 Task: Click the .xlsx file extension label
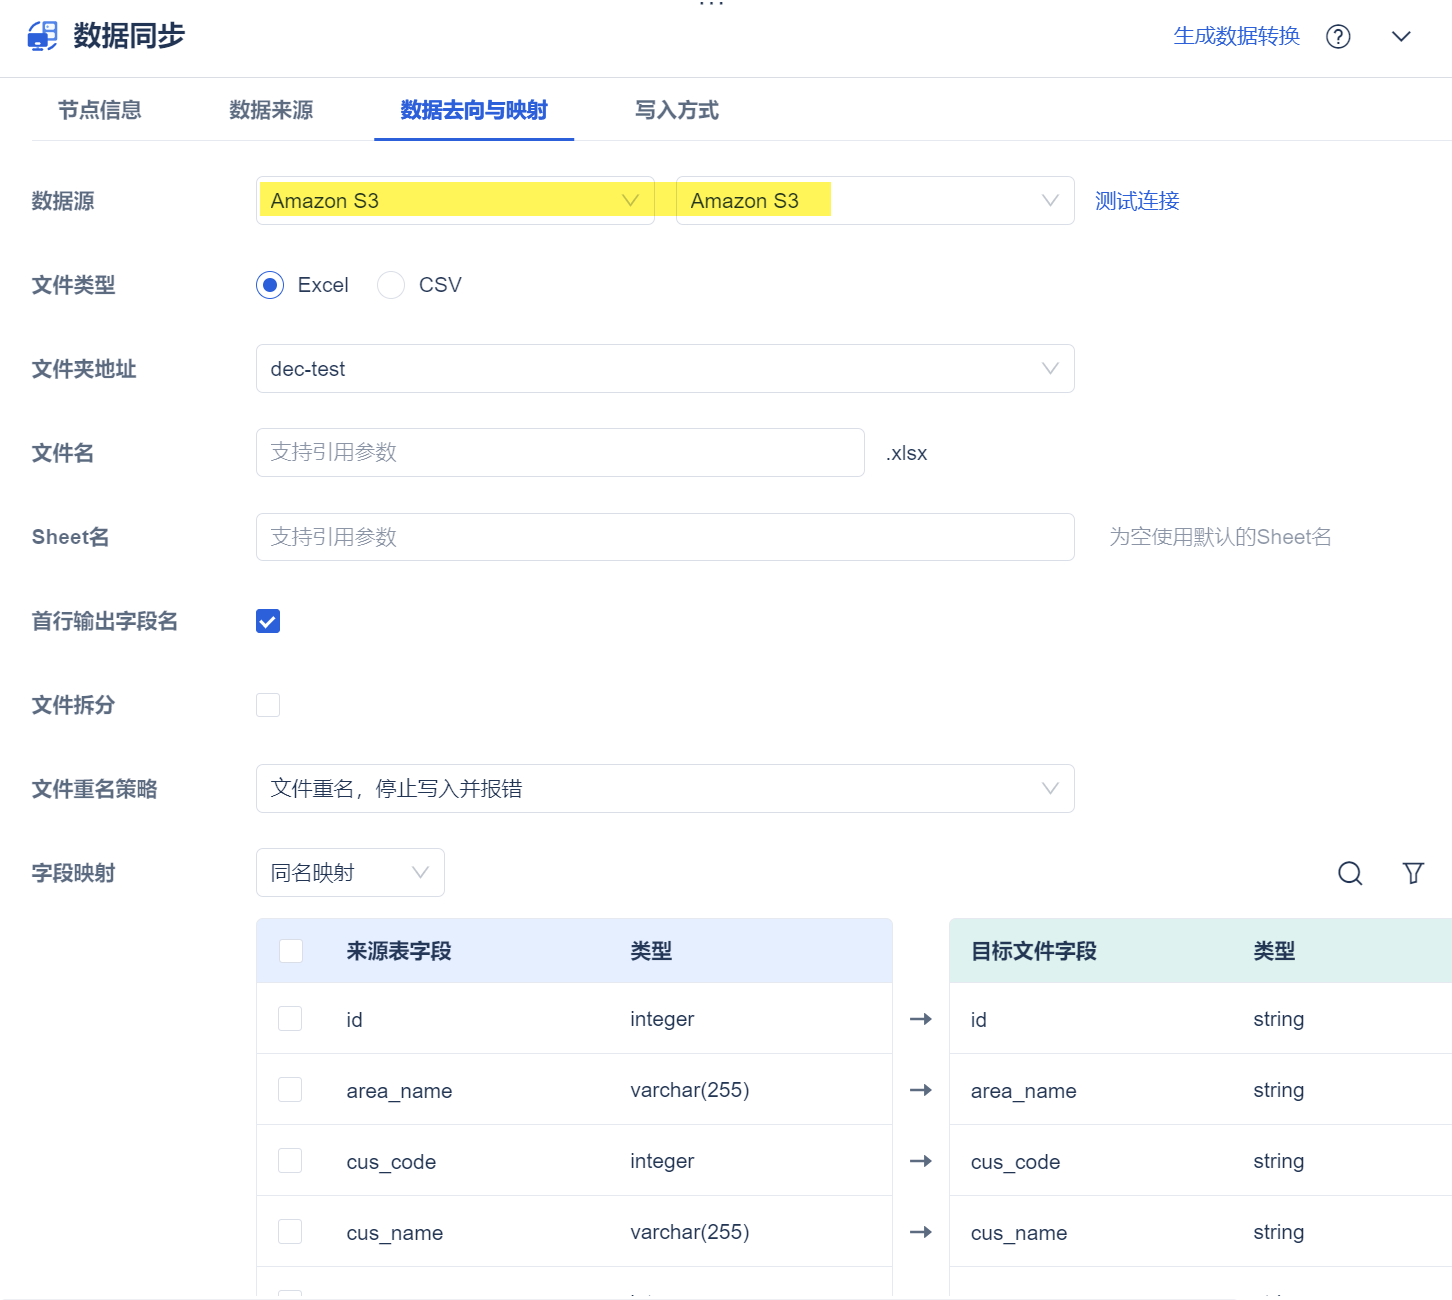[907, 453]
